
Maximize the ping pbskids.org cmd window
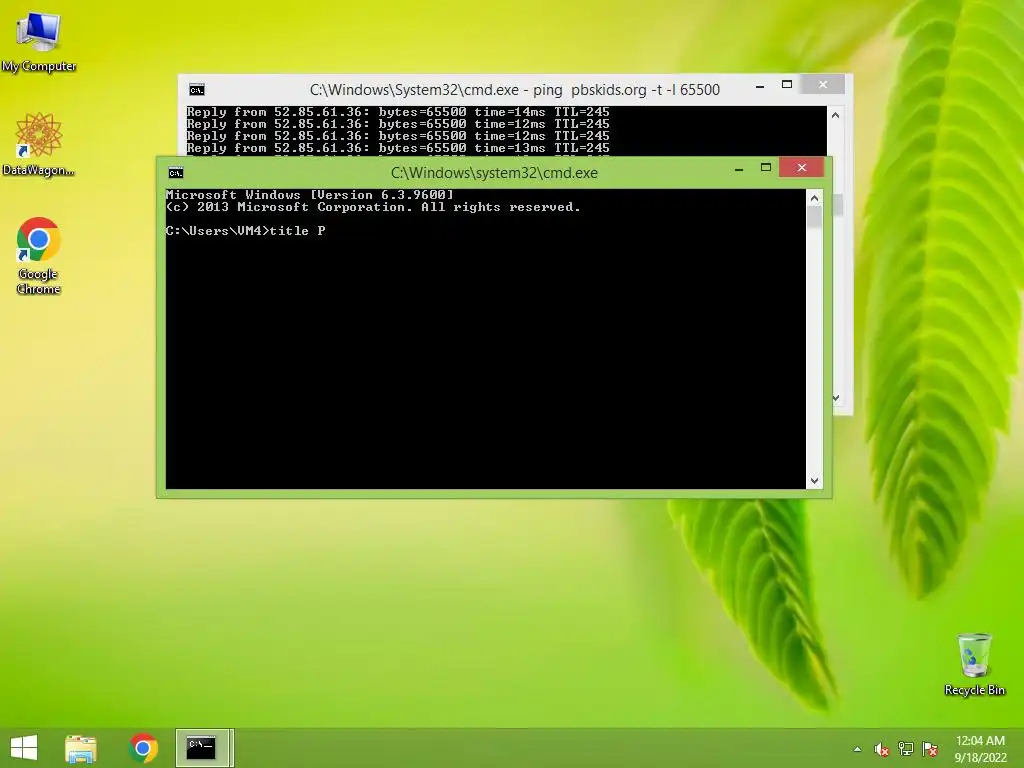coord(787,85)
